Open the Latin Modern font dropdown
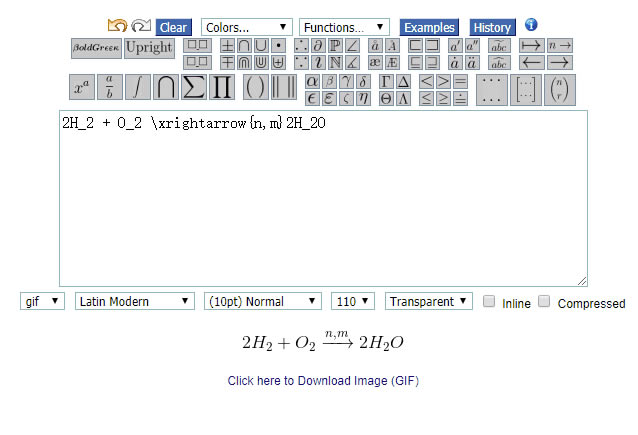The image size is (638, 435). click(x=135, y=301)
